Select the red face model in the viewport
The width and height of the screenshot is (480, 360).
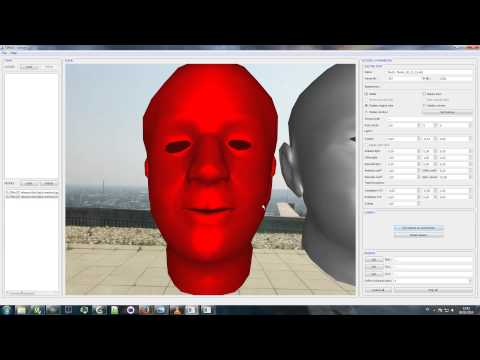[210, 179]
